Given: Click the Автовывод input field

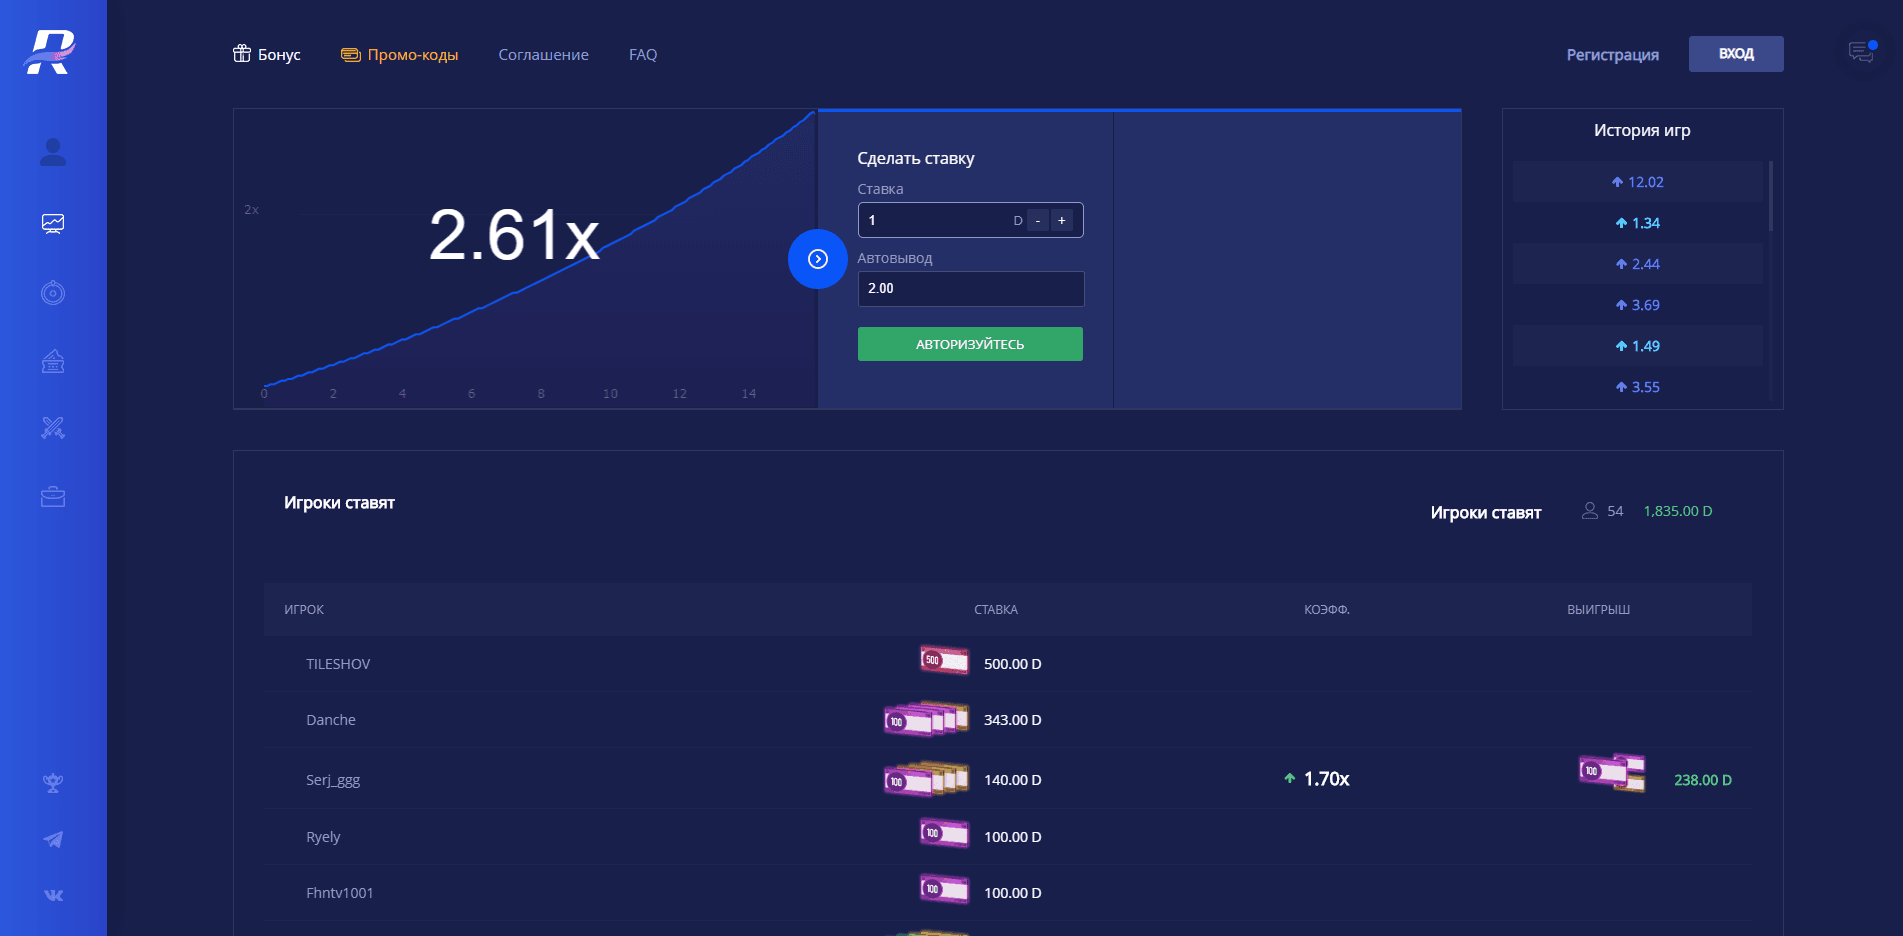Looking at the screenshot, I should coord(970,288).
